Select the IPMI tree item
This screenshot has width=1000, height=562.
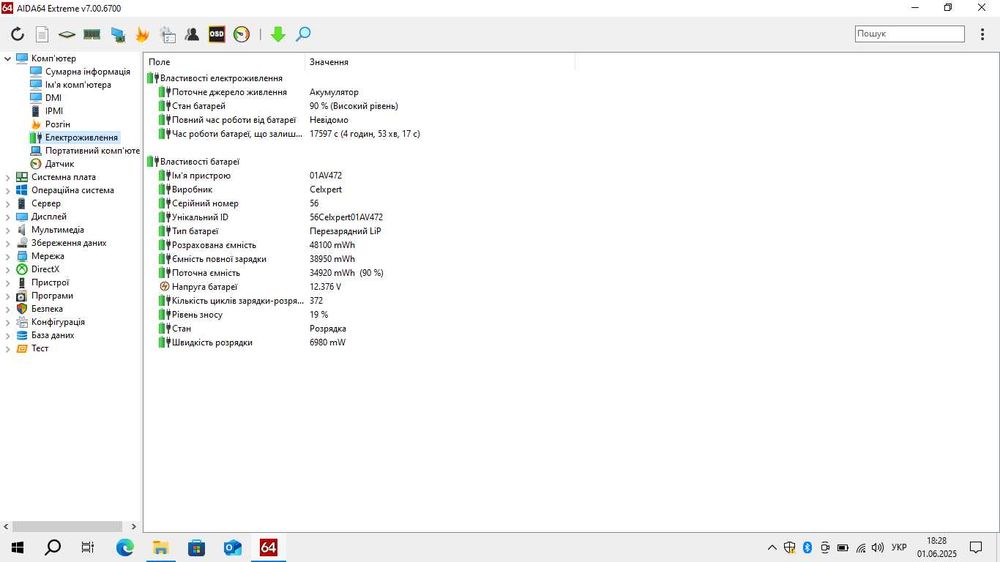tap(54, 111)
